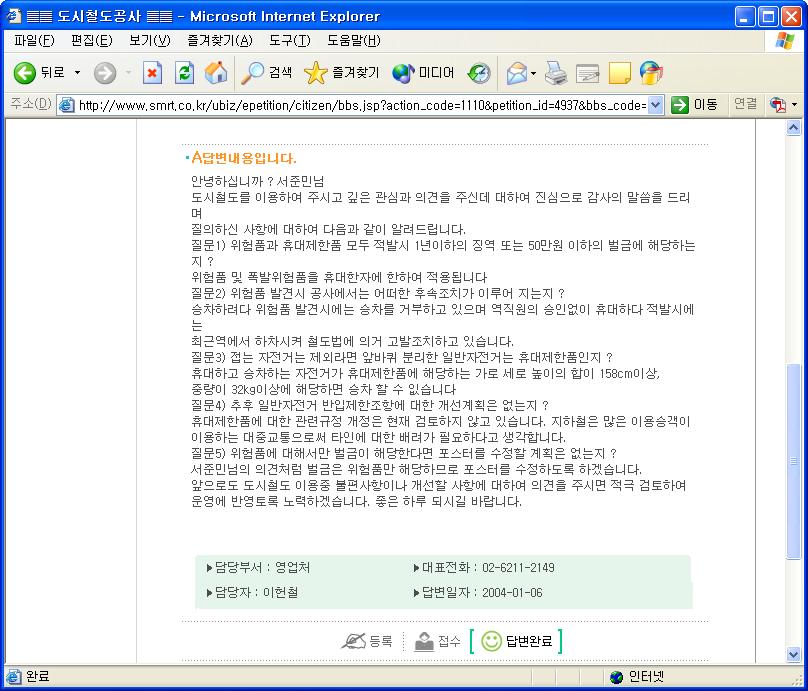Go to the Home page icon
Screen dimensions: 808x691
click(215, 73)
